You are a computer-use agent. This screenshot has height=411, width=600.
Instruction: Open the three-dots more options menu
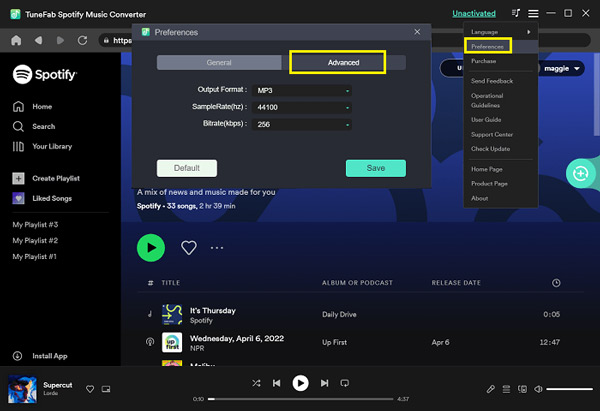tap(217, 248)
